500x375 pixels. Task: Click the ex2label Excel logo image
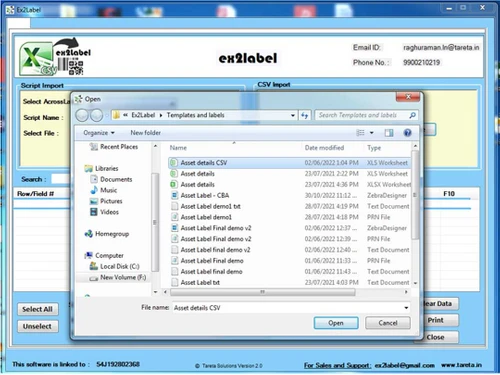coord(54,57)
